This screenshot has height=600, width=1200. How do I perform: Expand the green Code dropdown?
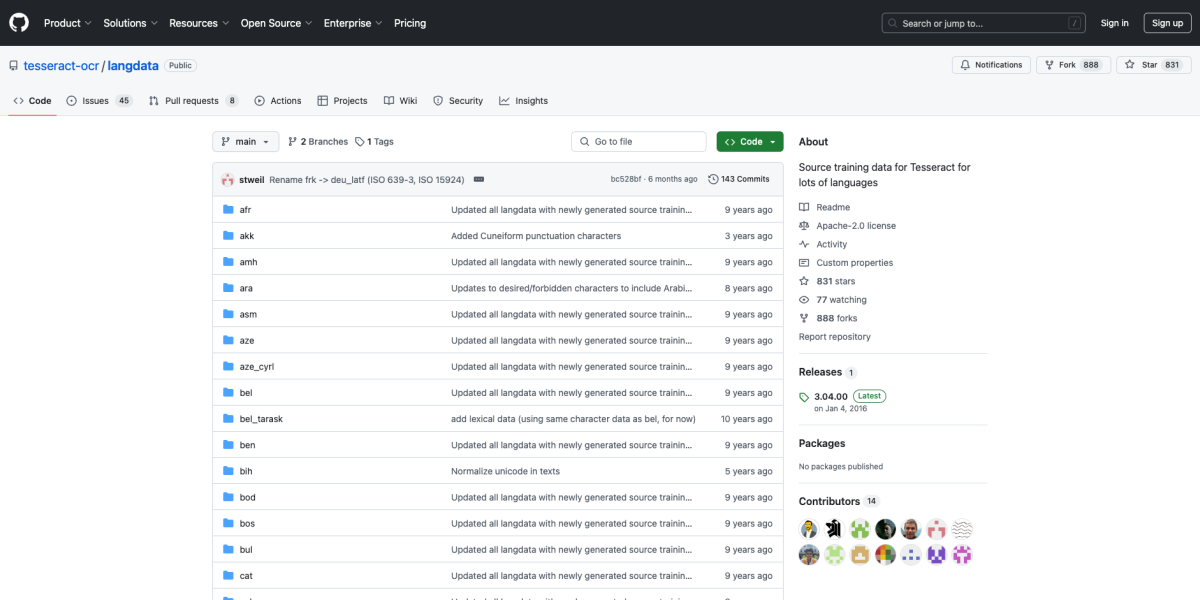(x=749, y=142)
